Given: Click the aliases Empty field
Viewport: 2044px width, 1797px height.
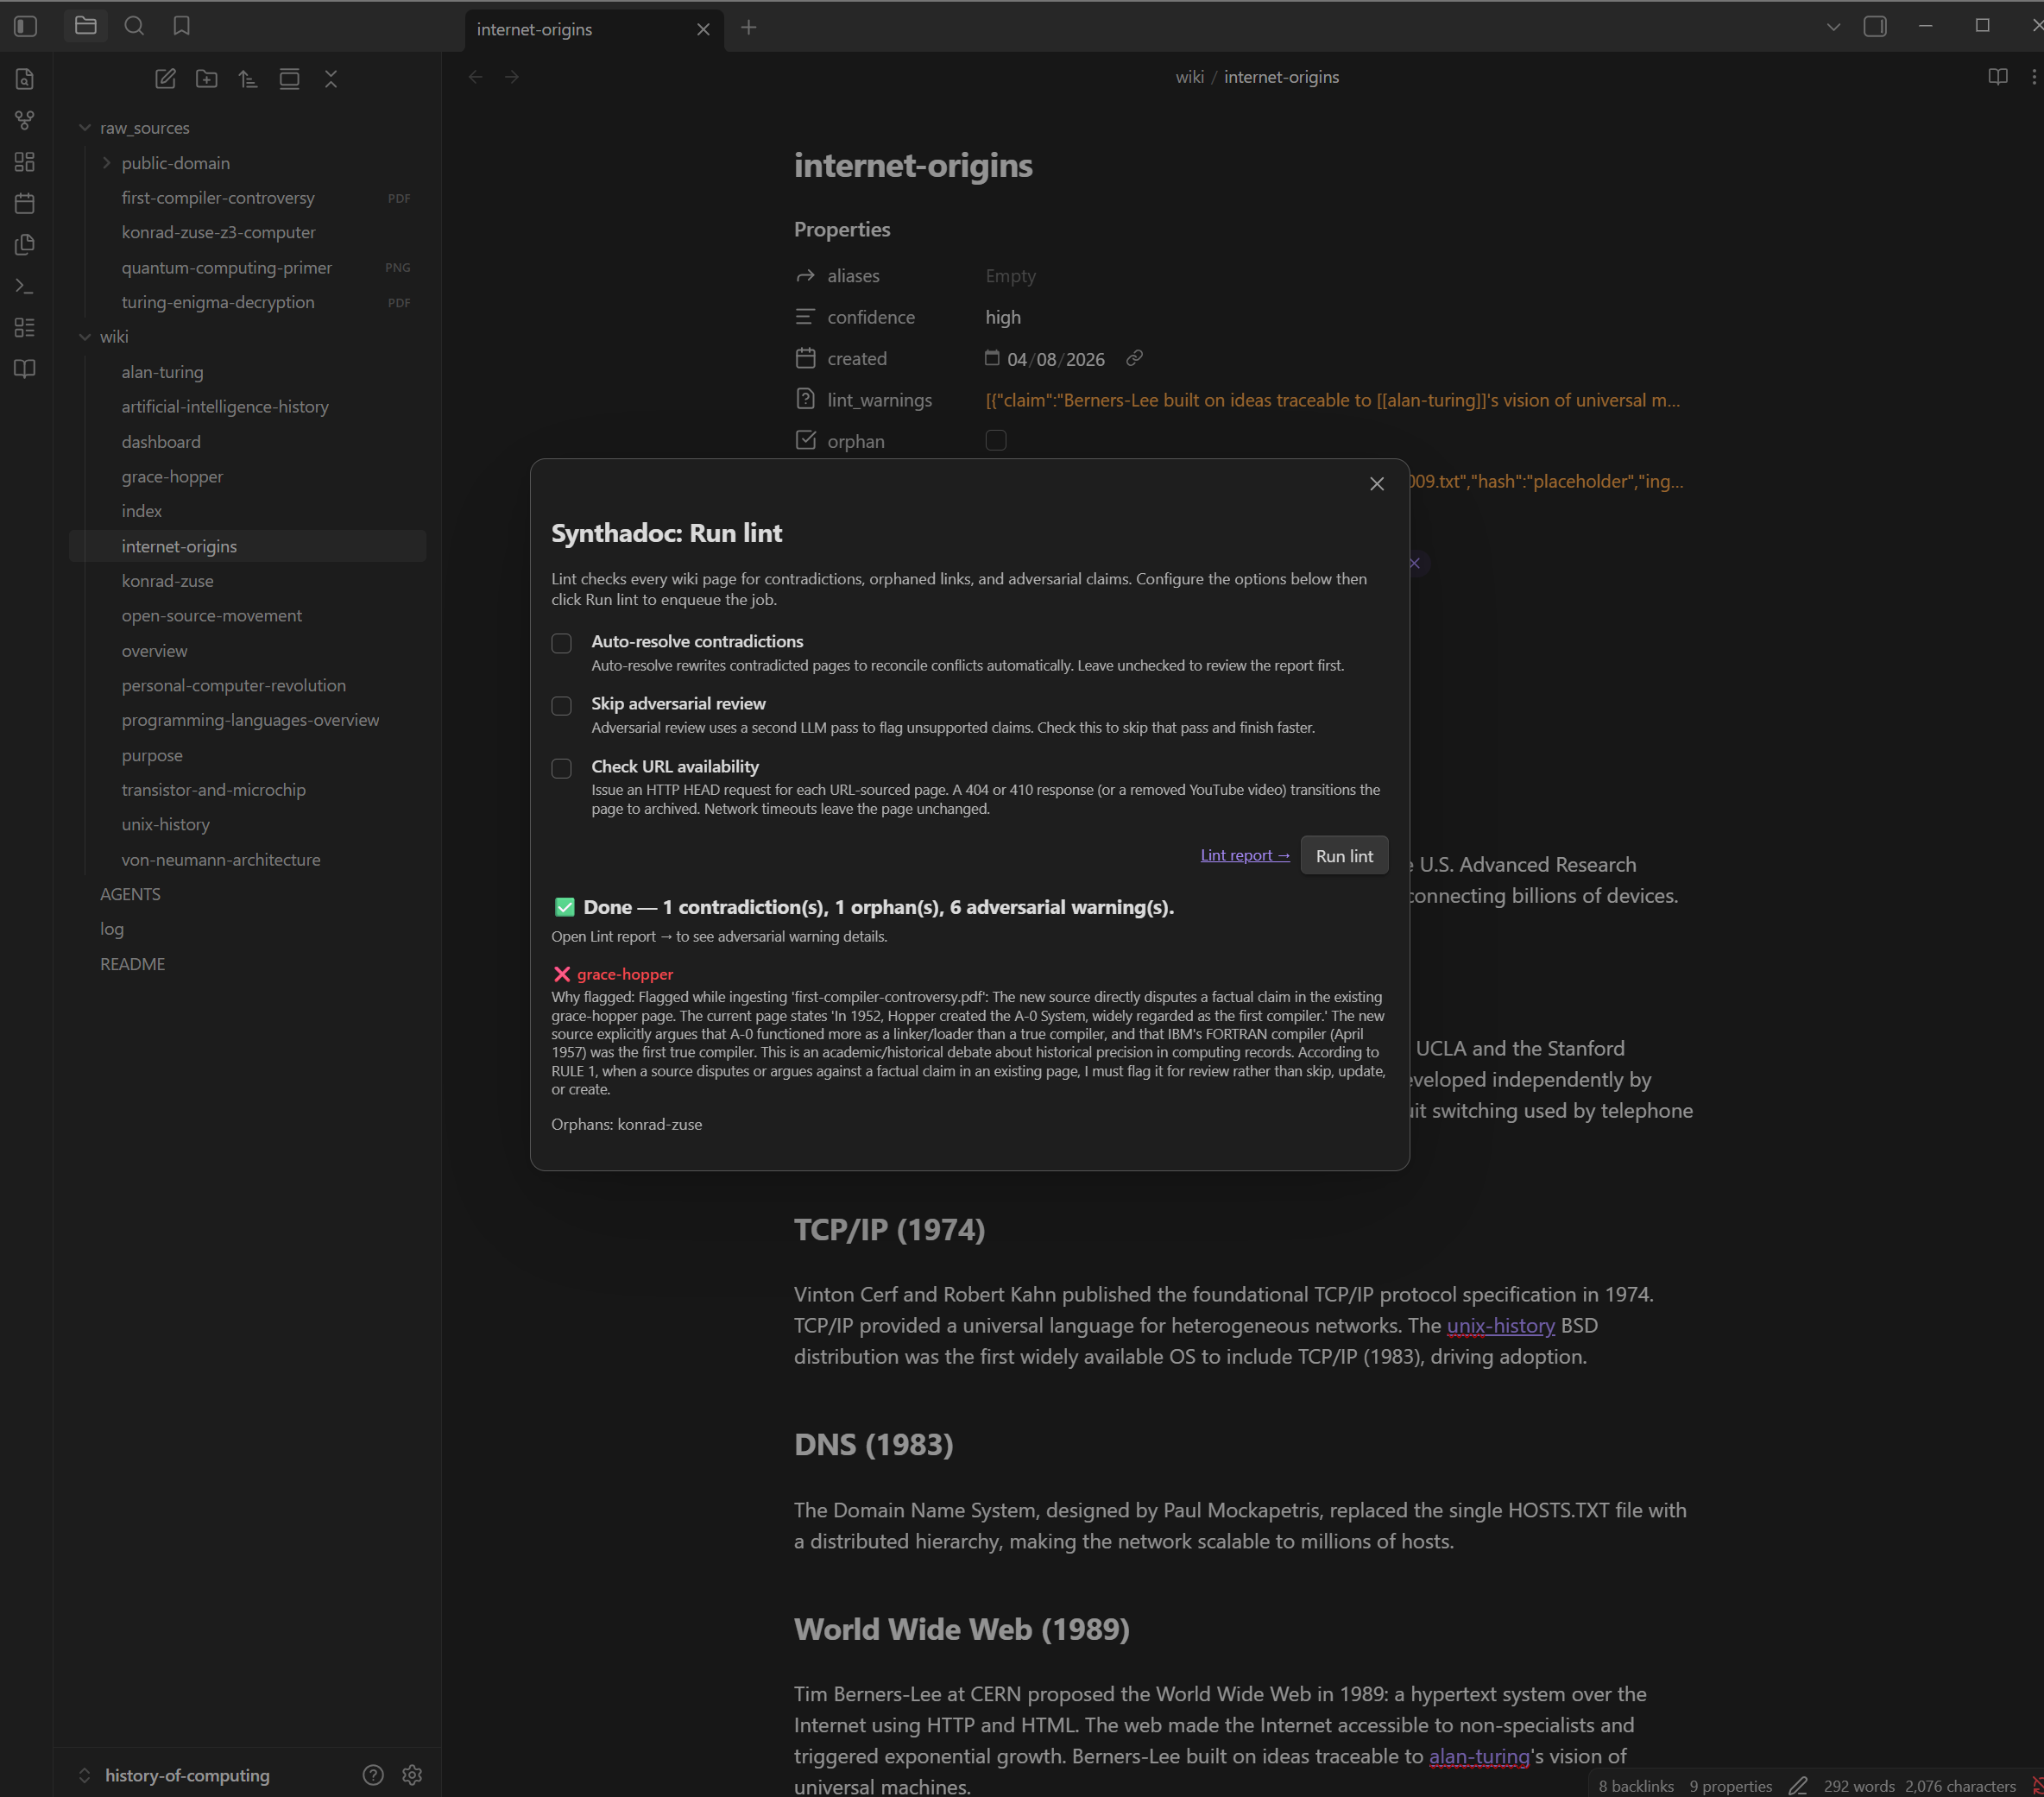Looking at the screenshot, I should coord(1011,276).
